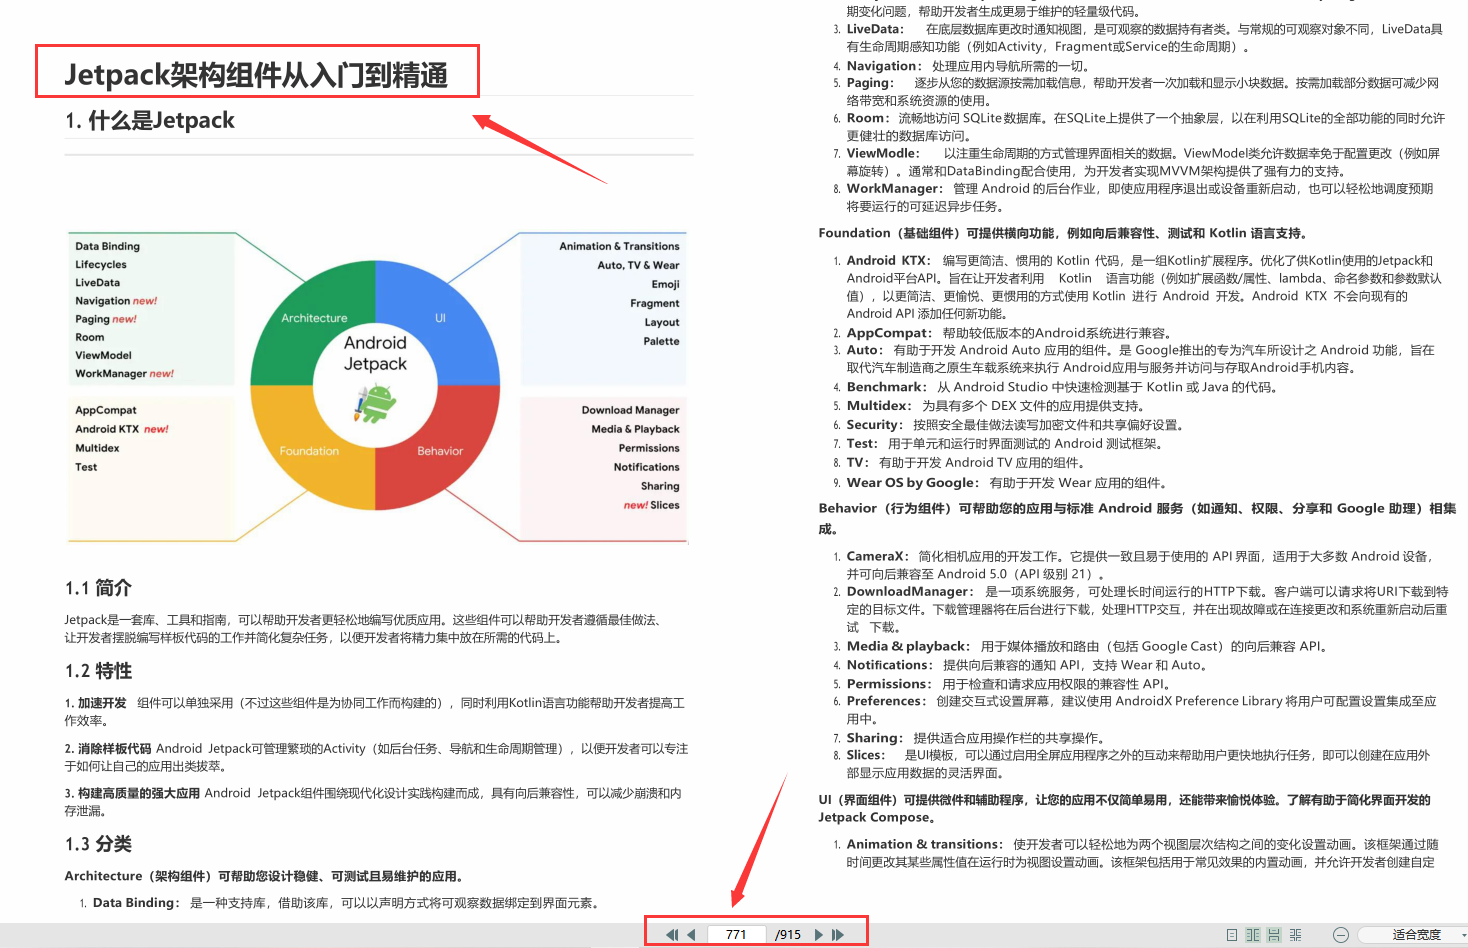
Task: Click the blue UI segment of the wheel
Action: 440,318
